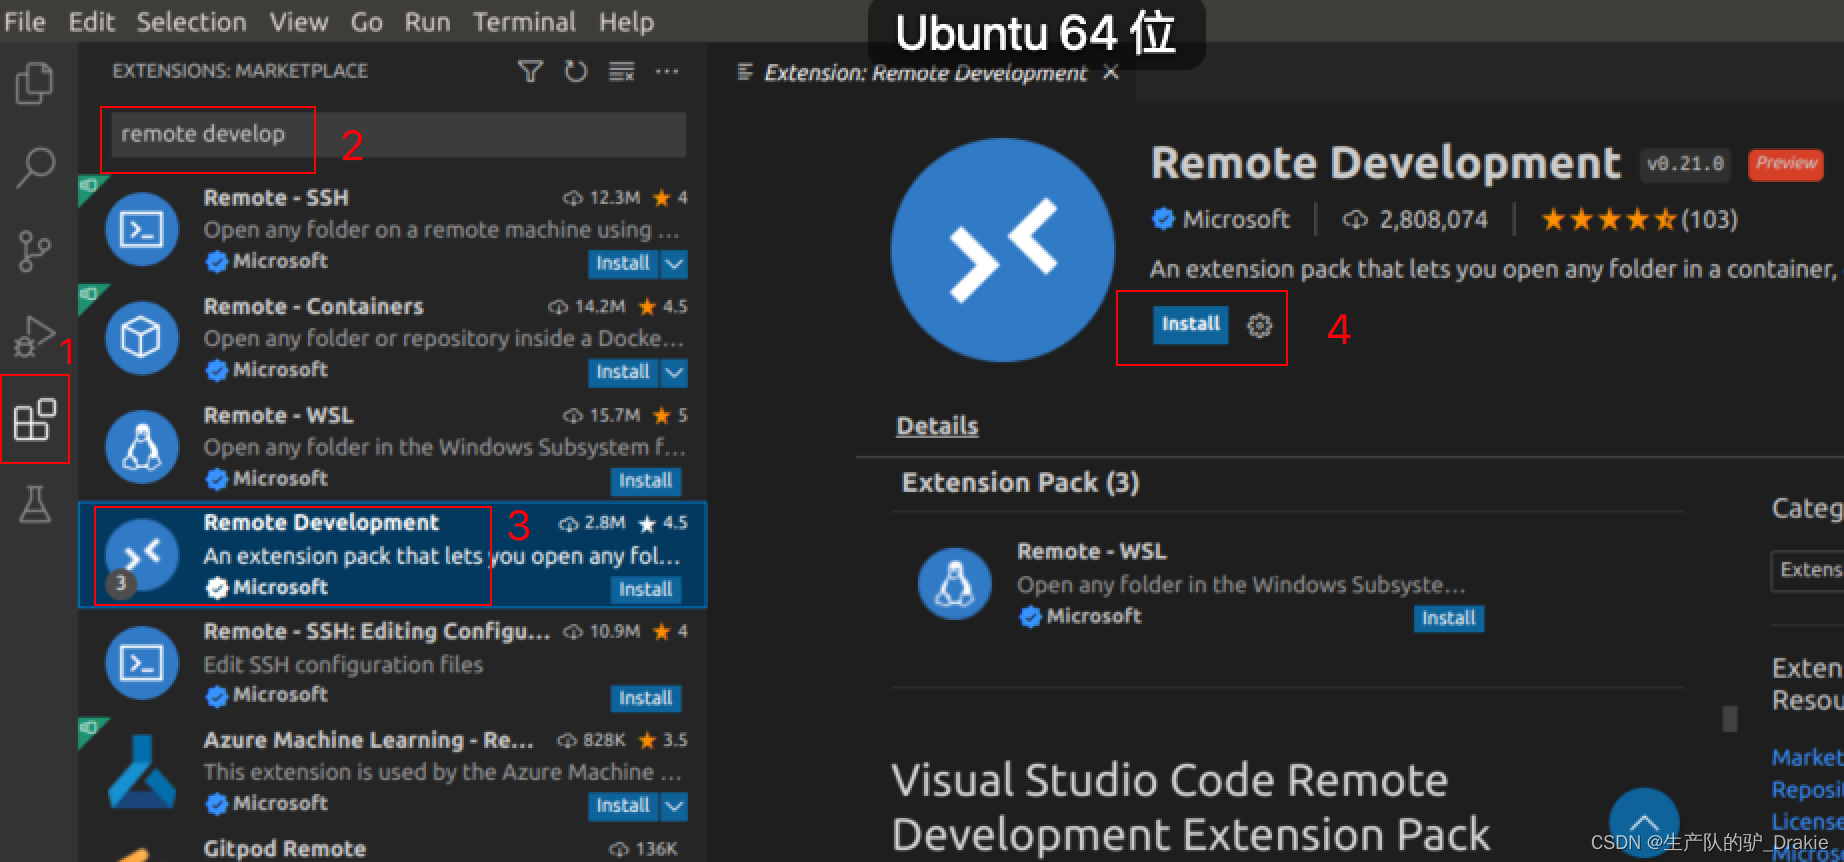Open the Search view in activity bar
Image resolution: width=1844 pixels, height=862 pixels.
[x=35, y=167]
